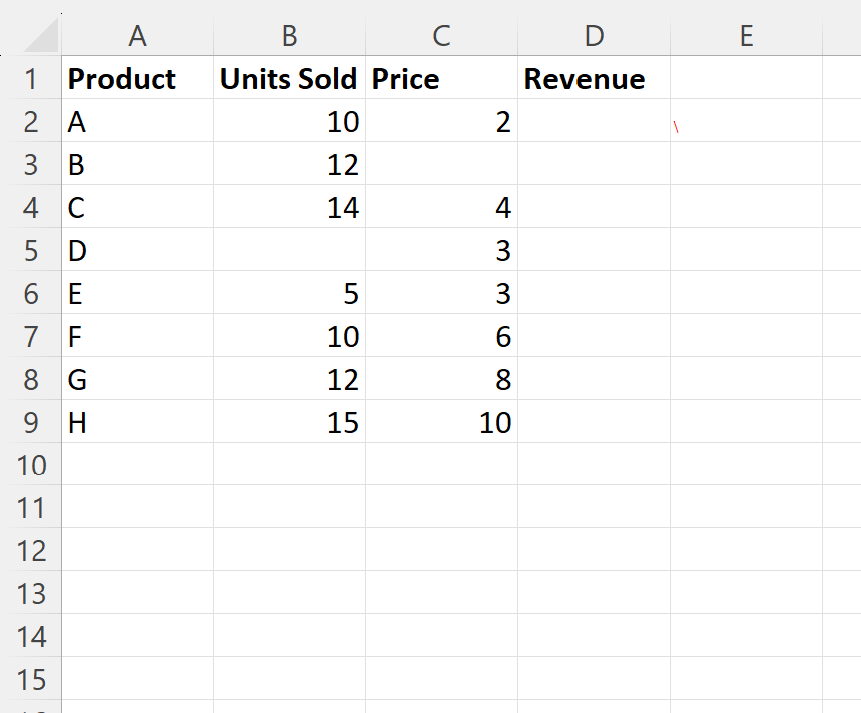Click the "Revenue" header cell

click(x=594, y=78)
